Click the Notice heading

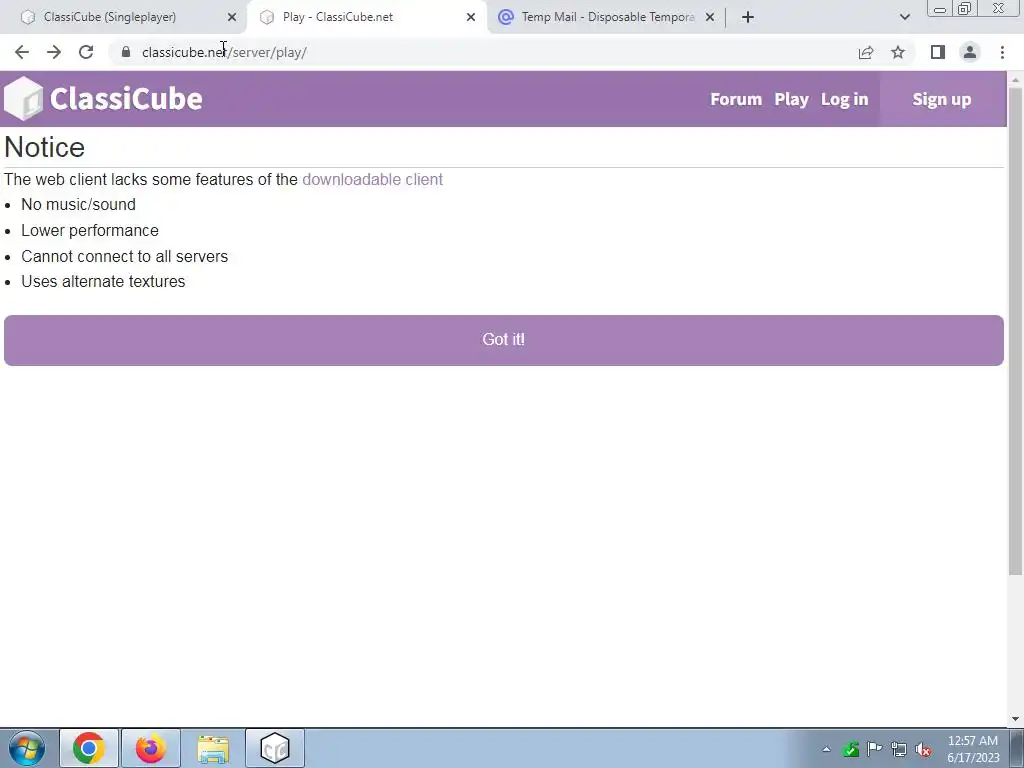[x=44, y=147]
